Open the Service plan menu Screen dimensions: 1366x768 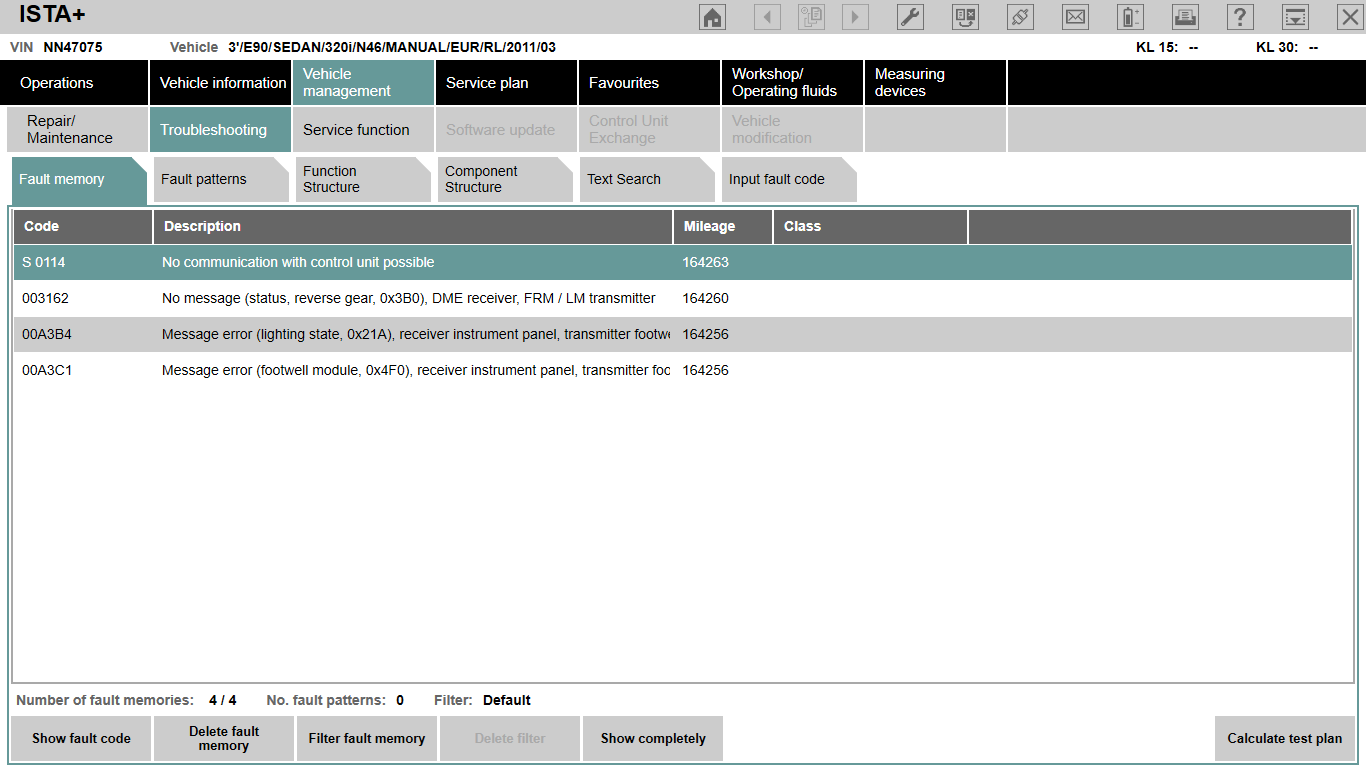(x=507, y=83)
